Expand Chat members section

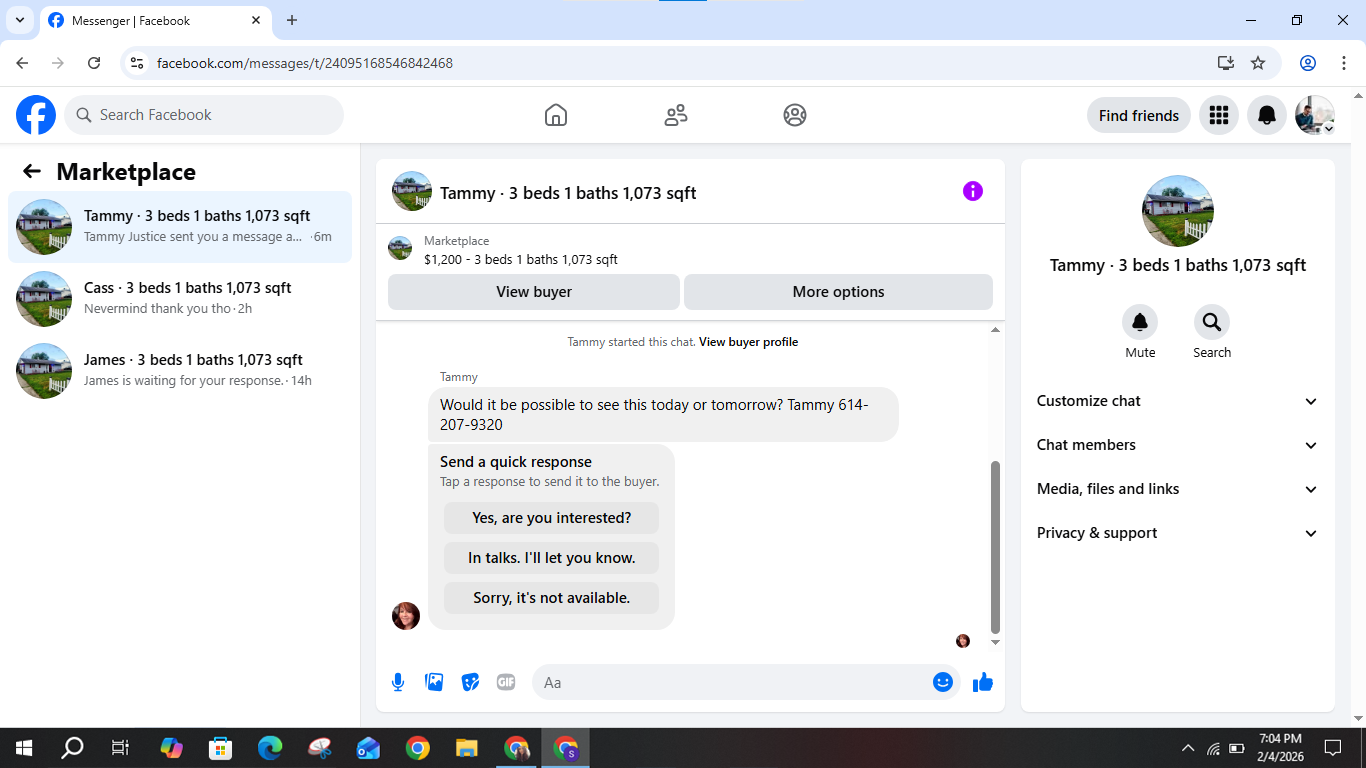click(1178, 445)
